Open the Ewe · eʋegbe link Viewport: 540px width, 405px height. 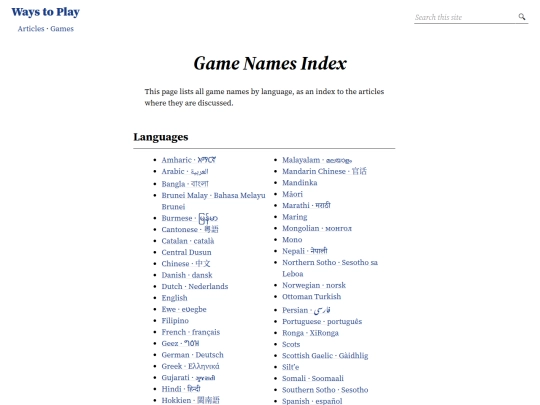click(x=184, y=309)
